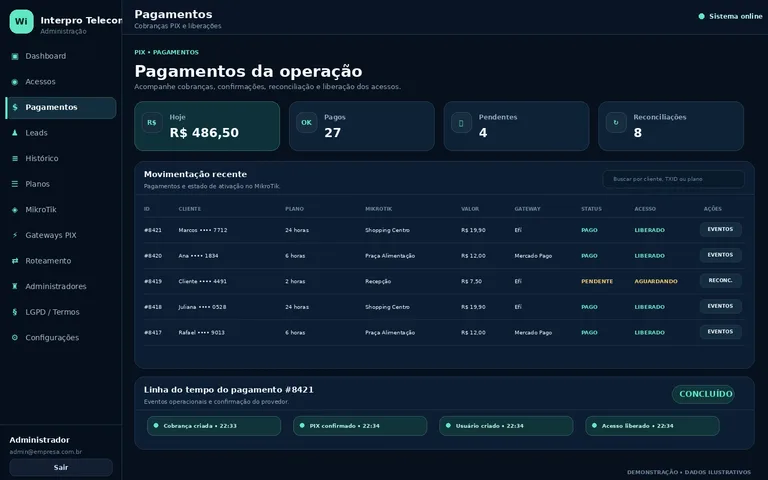Viewport: 768px width, 480px height.
Task: Focus the Buscar por cliente search field
Action: click(673, 179)
